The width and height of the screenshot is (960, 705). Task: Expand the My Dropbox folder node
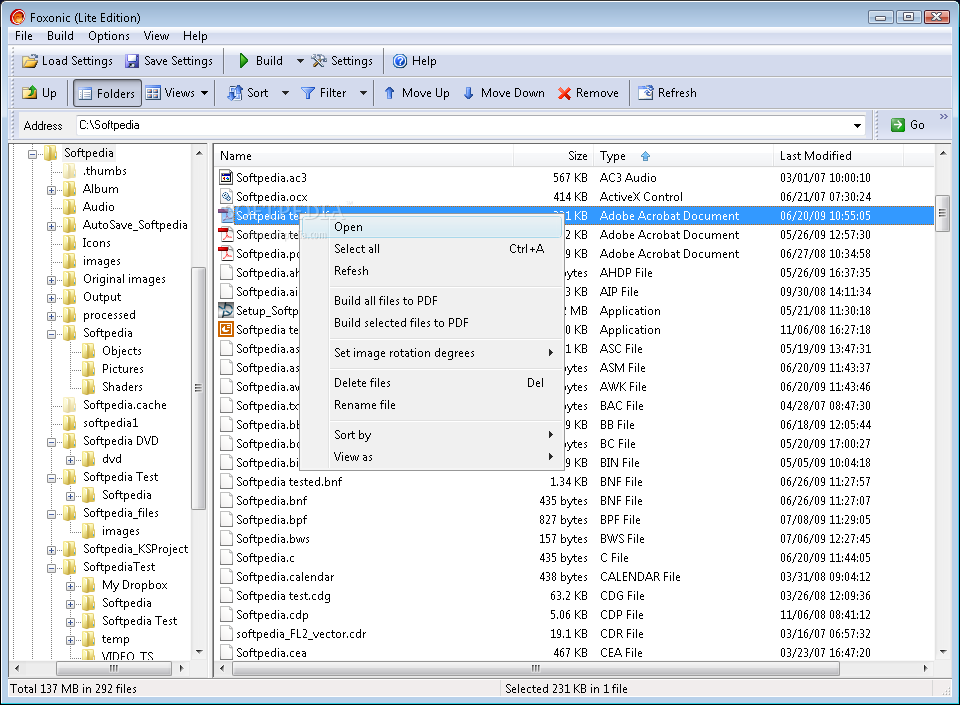click(70, 586)
